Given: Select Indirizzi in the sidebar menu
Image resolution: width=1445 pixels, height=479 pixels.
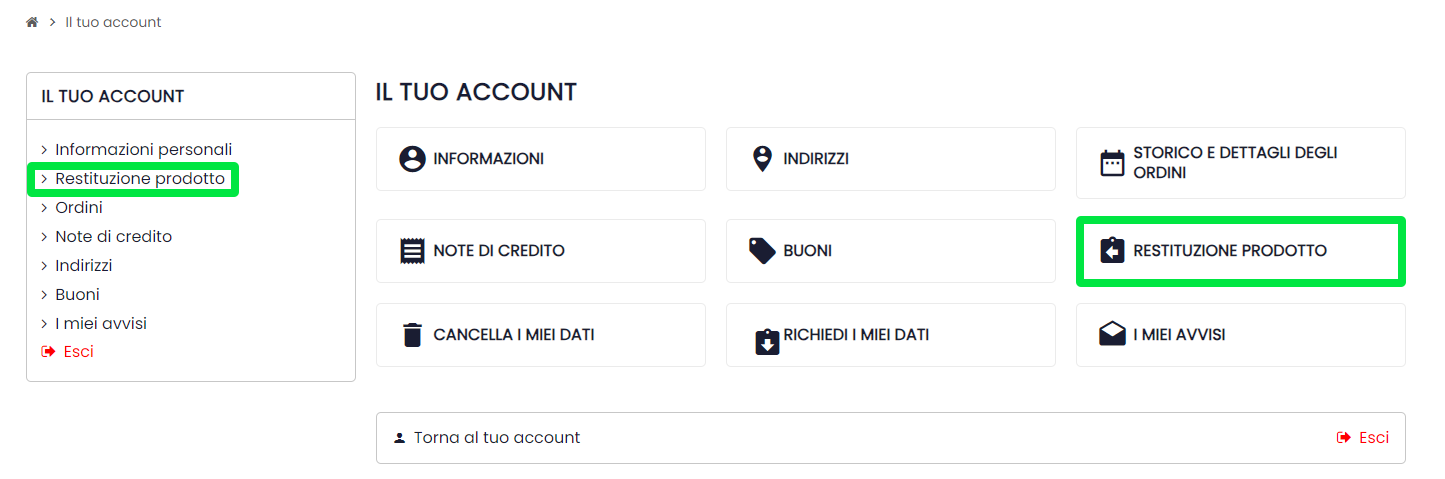Looking at the screenshot, I should coord(84,266).
